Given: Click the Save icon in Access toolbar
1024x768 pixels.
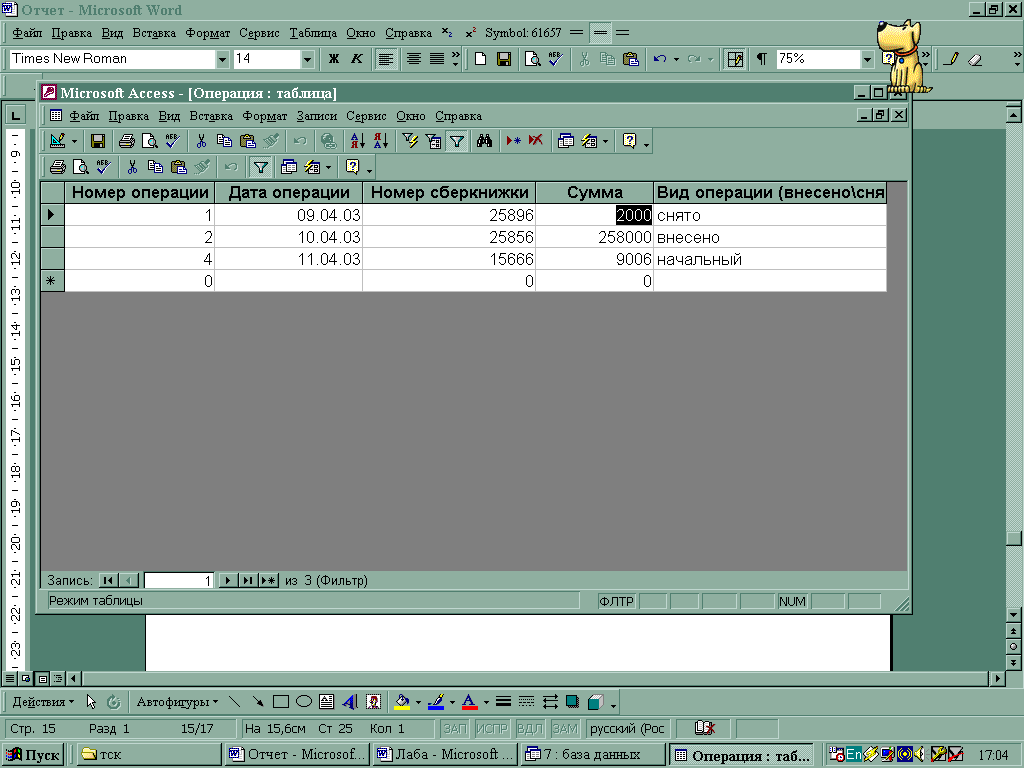Looking at the screenshot, I should pos(98,141).
